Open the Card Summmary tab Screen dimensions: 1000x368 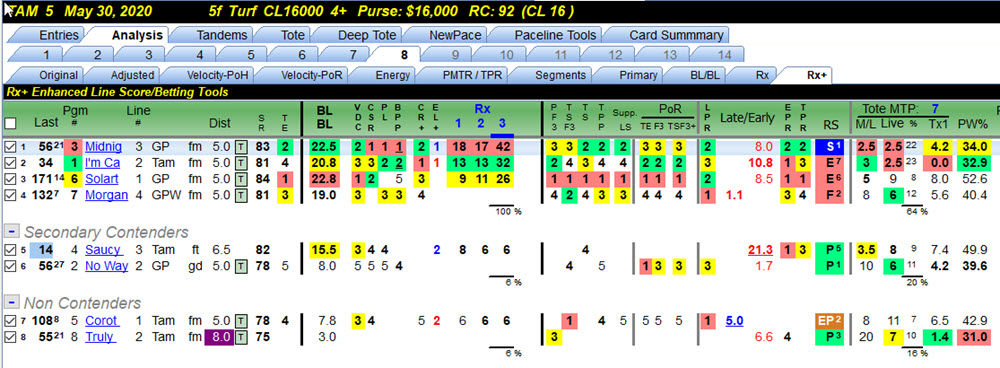(676, 35)
